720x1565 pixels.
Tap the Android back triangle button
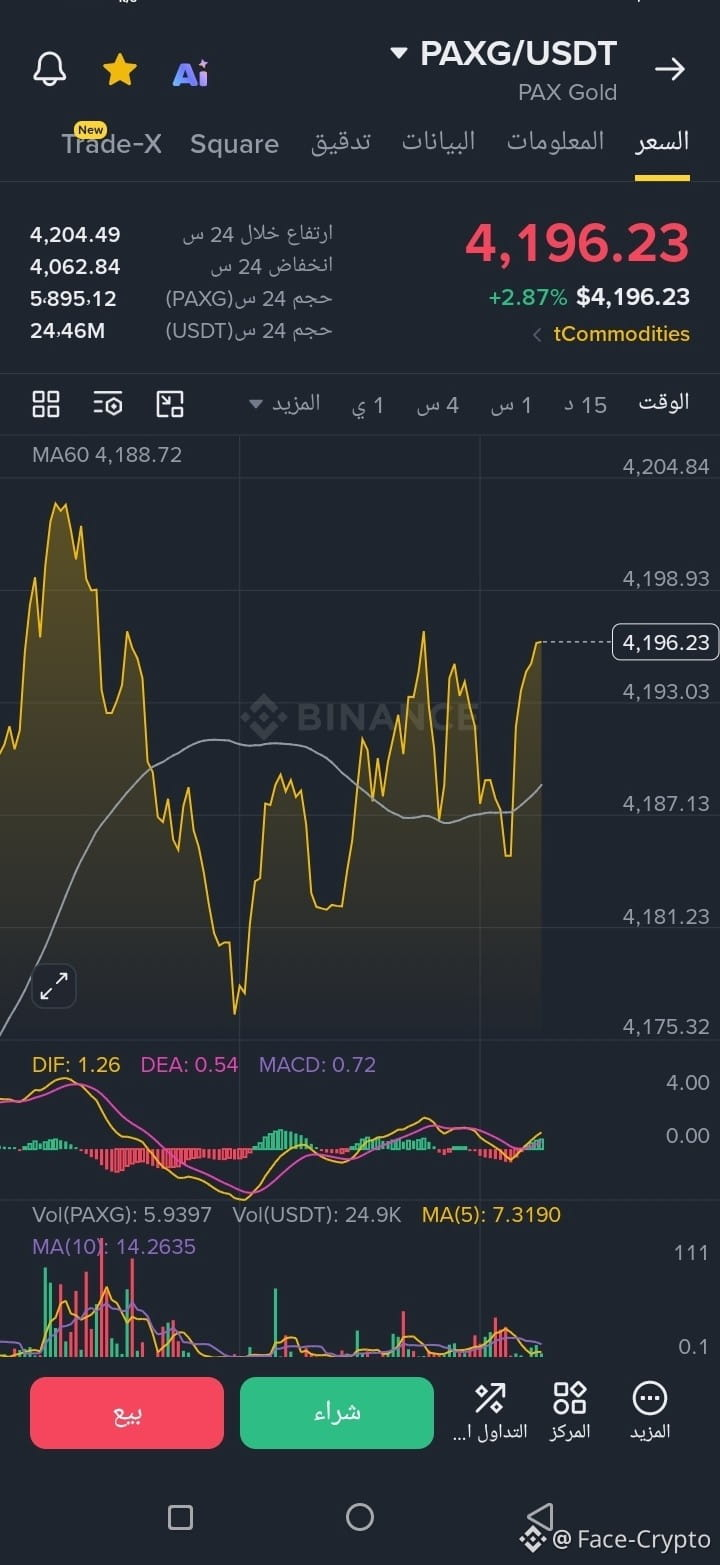coord(540,1517)
